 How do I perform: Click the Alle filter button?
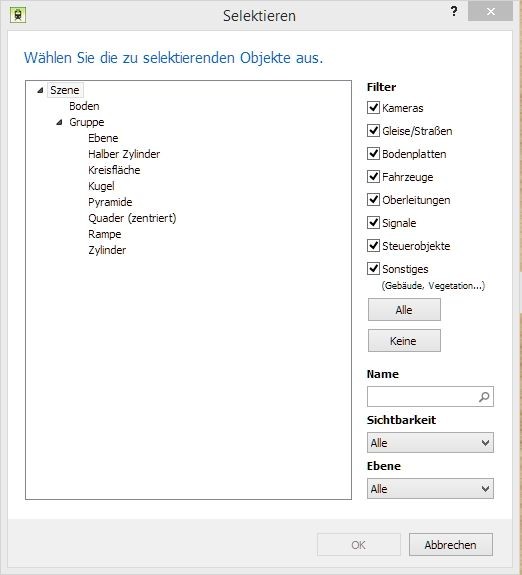pyautogui.click(x=404, y=310)
